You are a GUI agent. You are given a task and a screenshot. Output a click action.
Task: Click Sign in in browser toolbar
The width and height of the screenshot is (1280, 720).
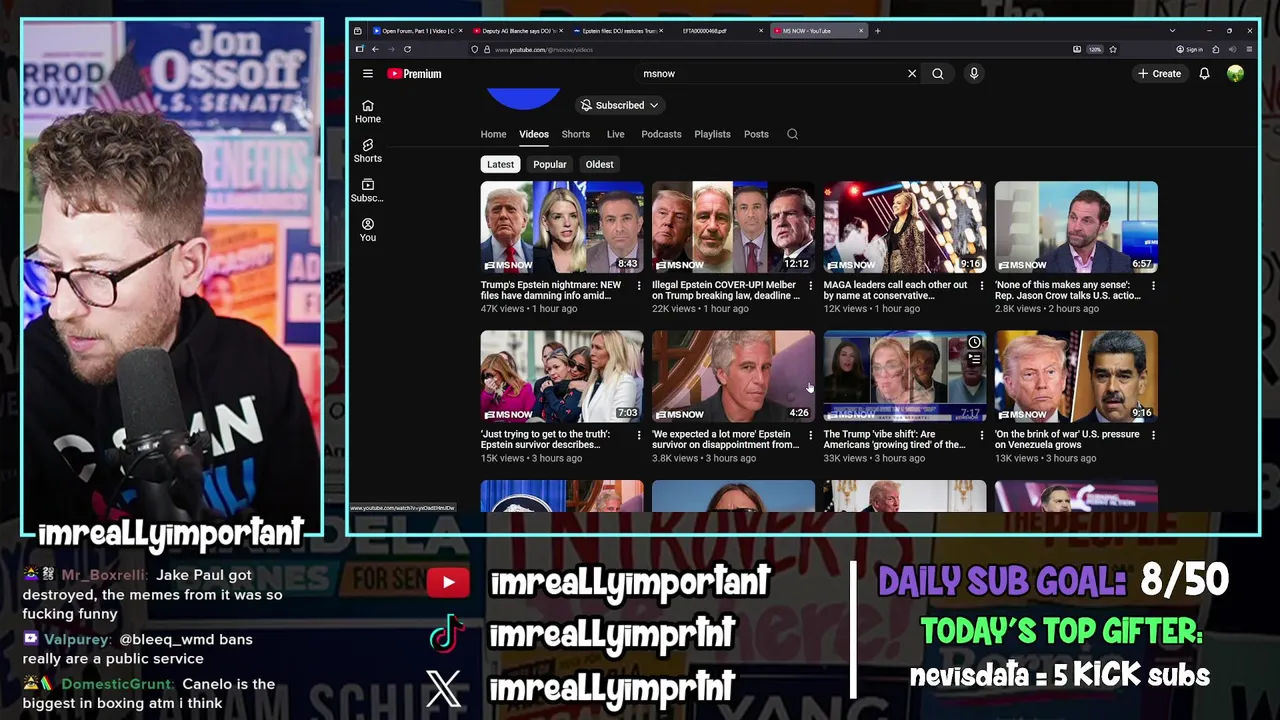pyautogui.click(x=1190, y=49)
